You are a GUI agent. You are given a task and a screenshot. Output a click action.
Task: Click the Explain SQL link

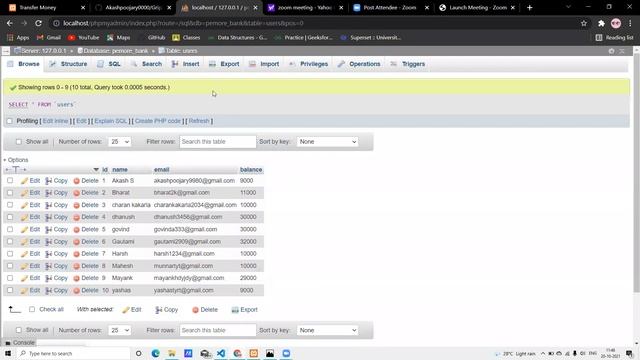click(x=111, y=121)
